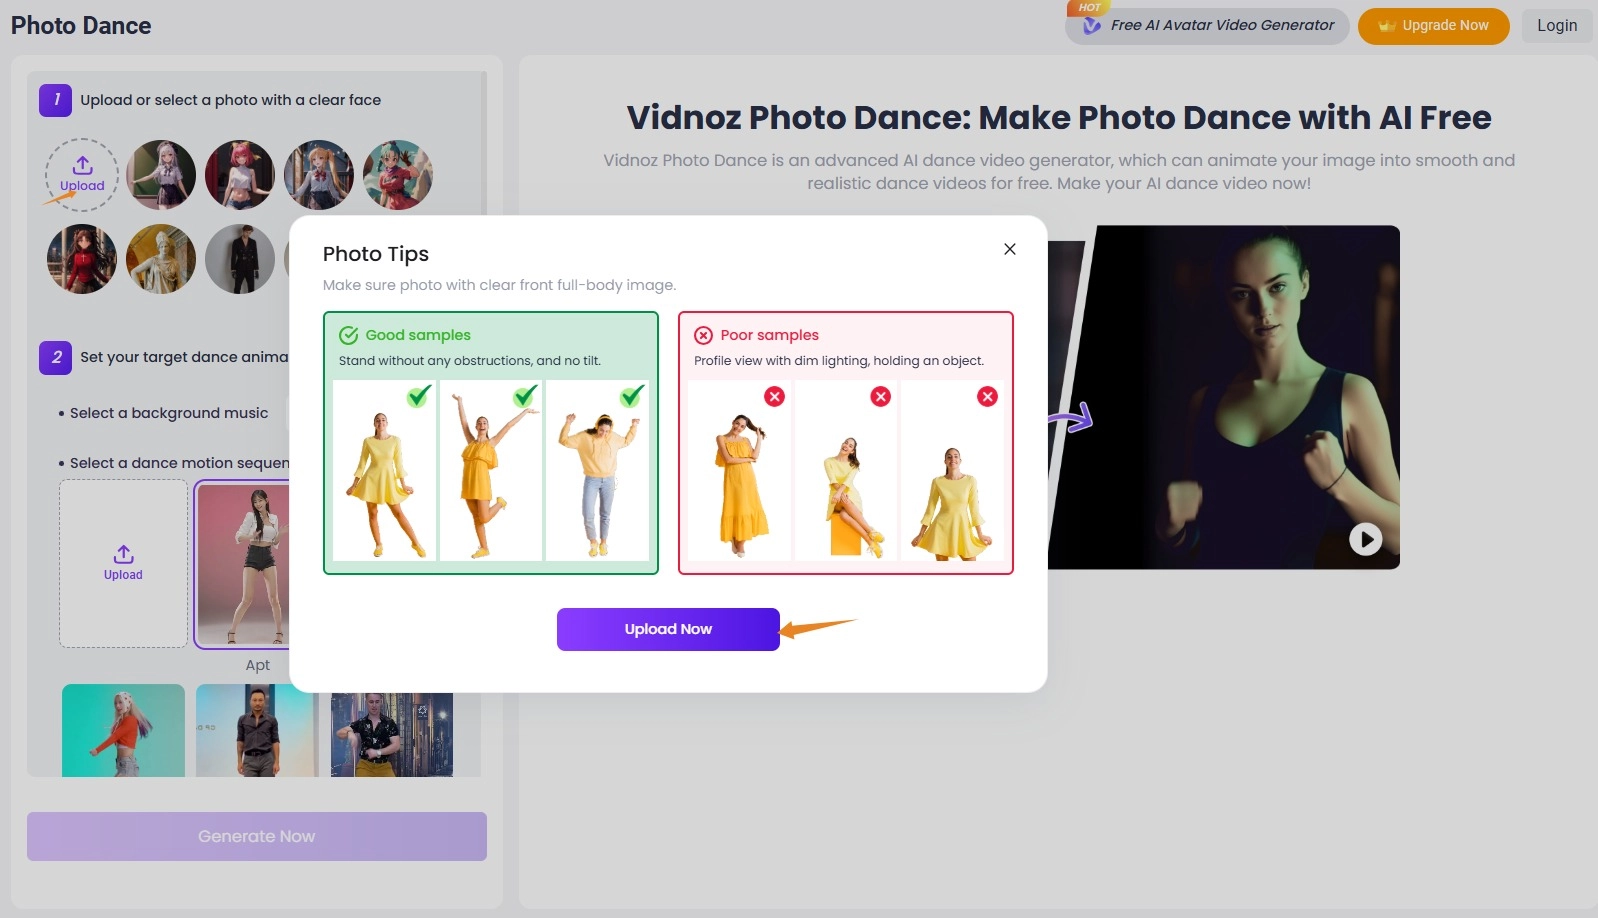Click the green check on the jeans sample

[x=632, y=396]
